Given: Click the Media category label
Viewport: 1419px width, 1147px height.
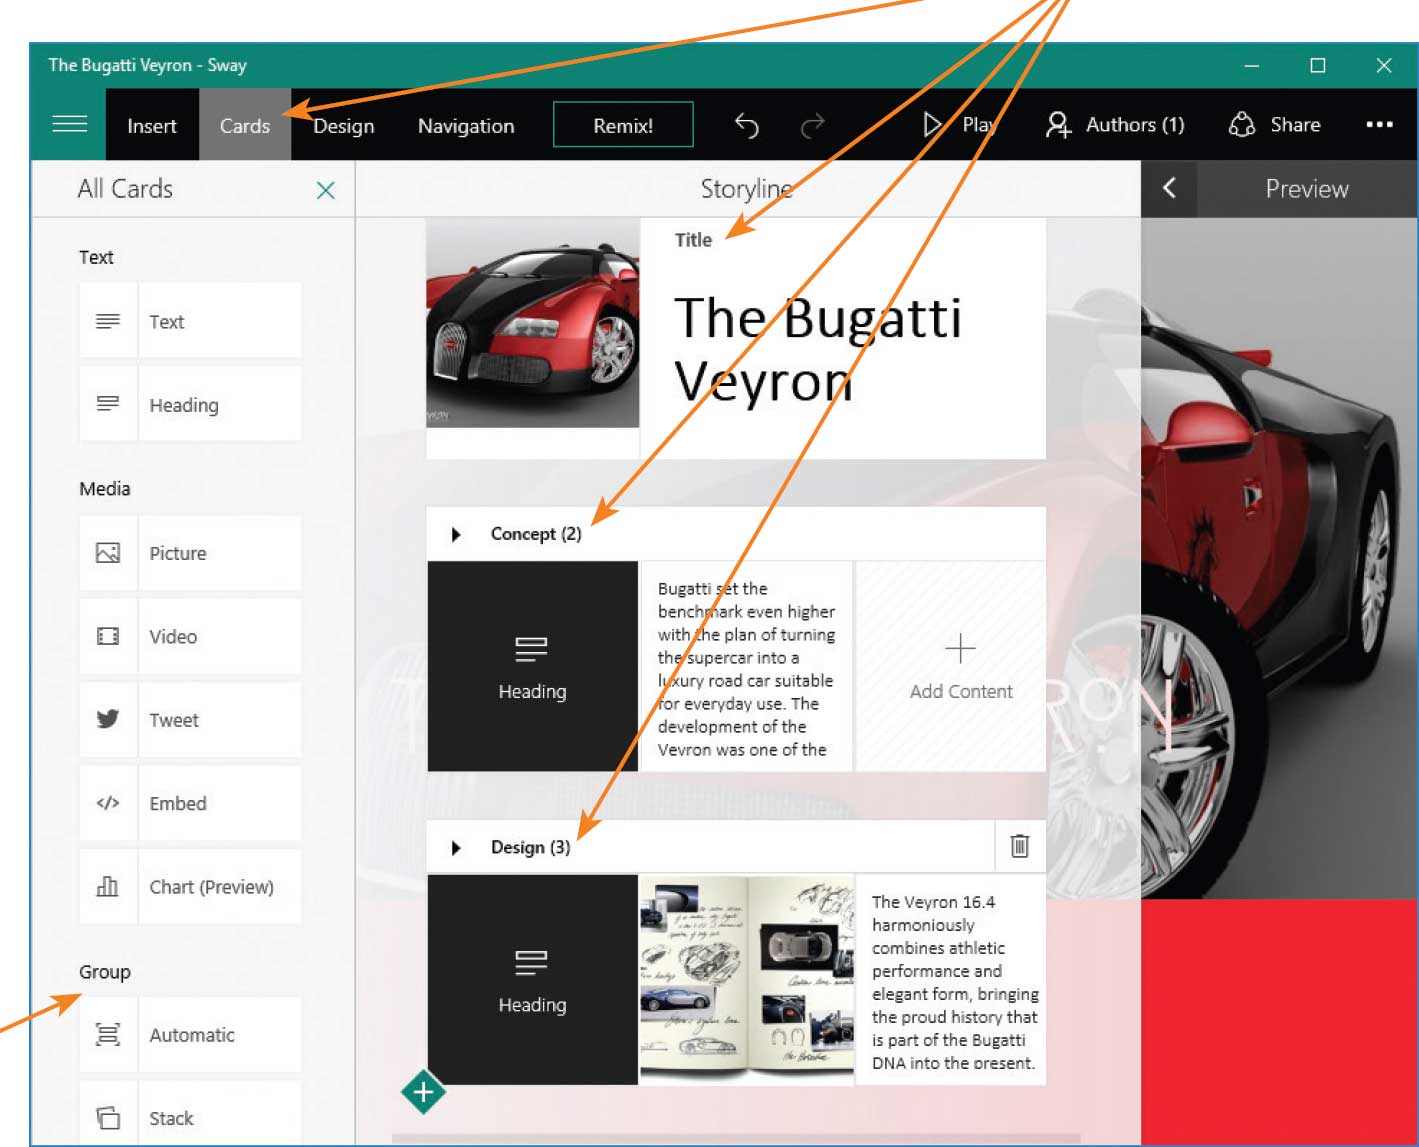Looking at the screenshot, I should 105,488.
